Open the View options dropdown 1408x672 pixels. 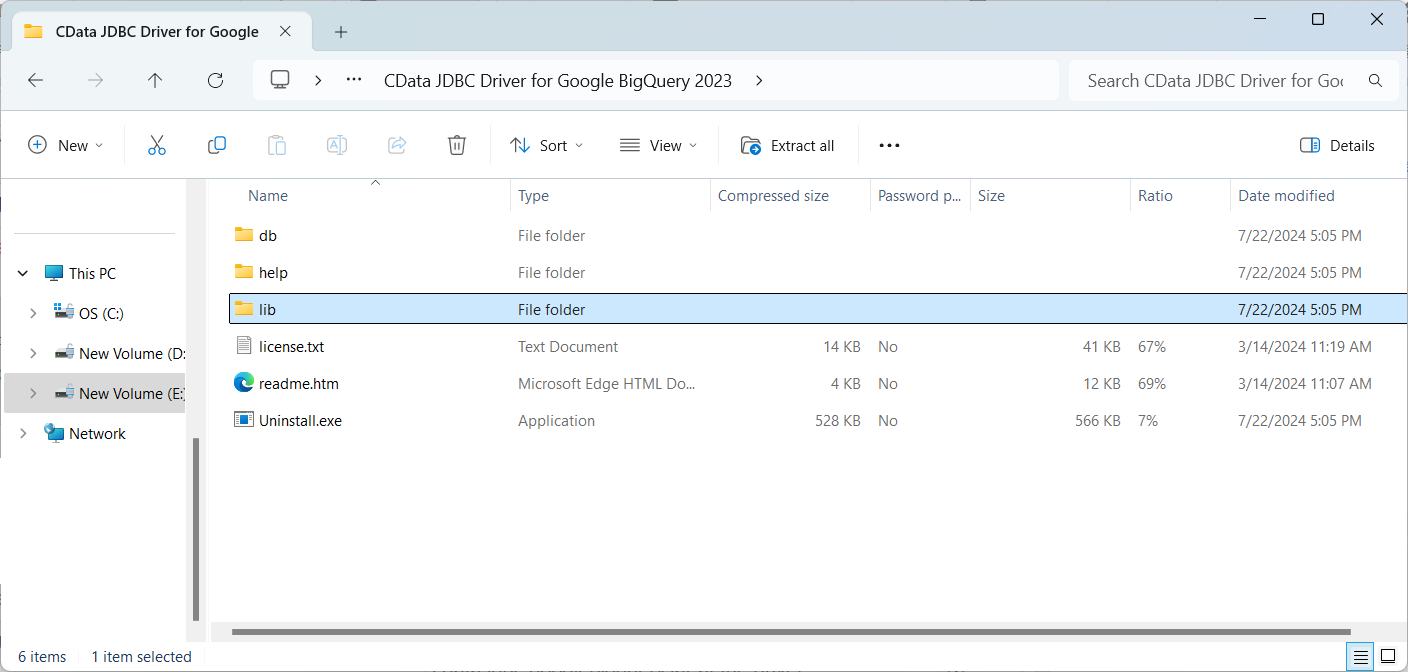click(x=658, y=145)
